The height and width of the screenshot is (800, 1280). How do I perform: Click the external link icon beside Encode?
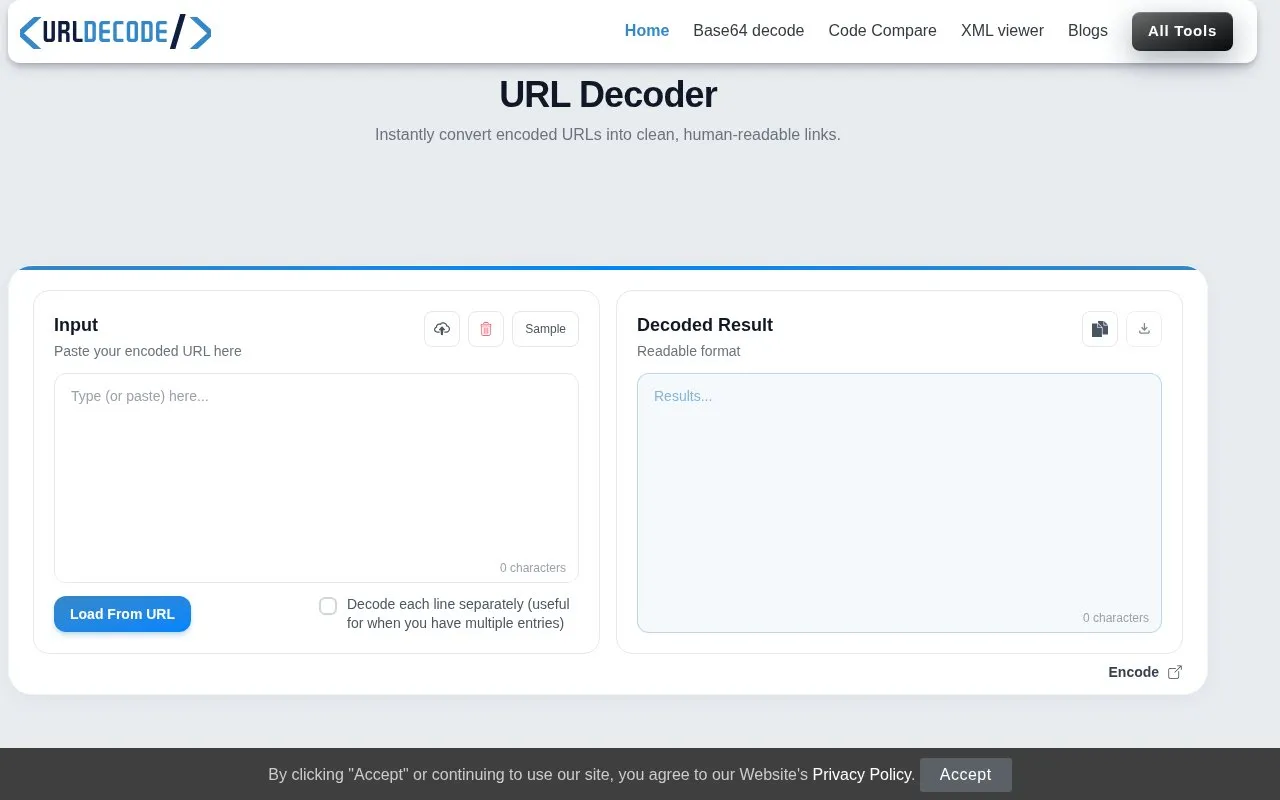1175,672
